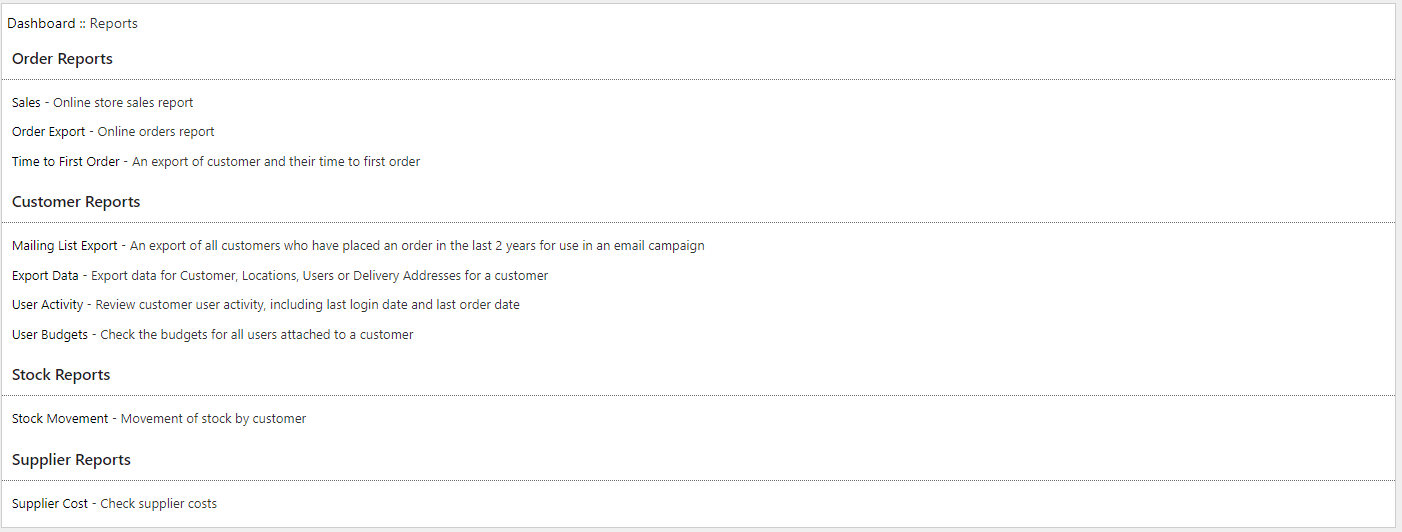Click the Supplier Reports section heading
This screenshot has width=1402, height=532.
click(x=71, y=460)
